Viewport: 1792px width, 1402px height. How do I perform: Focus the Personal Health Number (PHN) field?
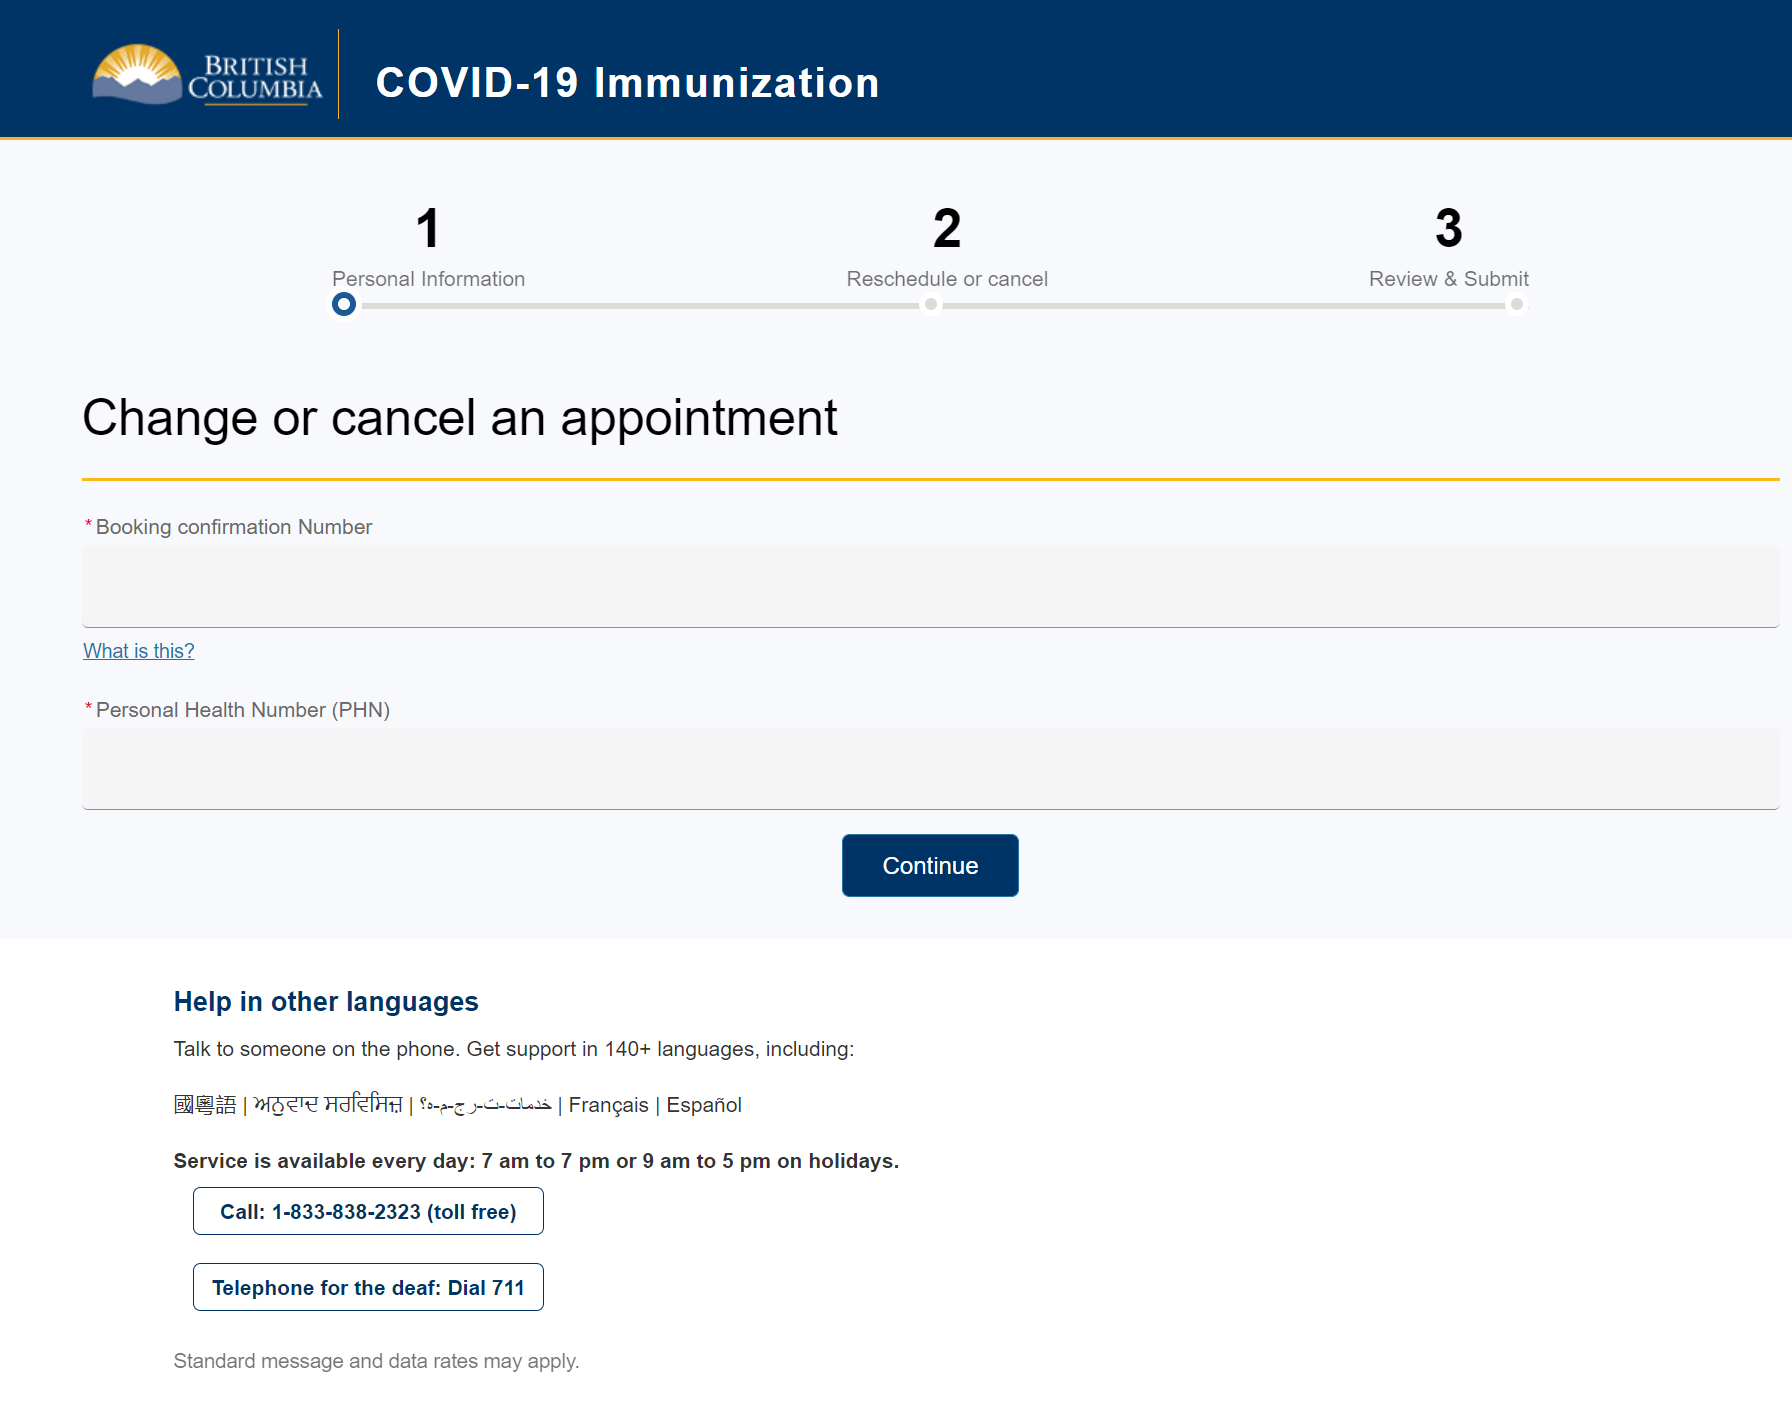click(x=930, y=768)
